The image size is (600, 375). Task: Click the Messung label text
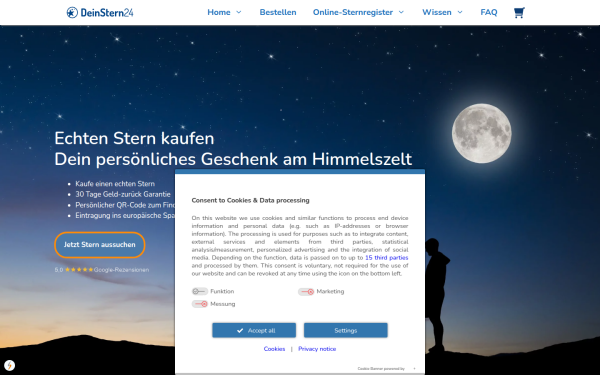tap(223, 304)
